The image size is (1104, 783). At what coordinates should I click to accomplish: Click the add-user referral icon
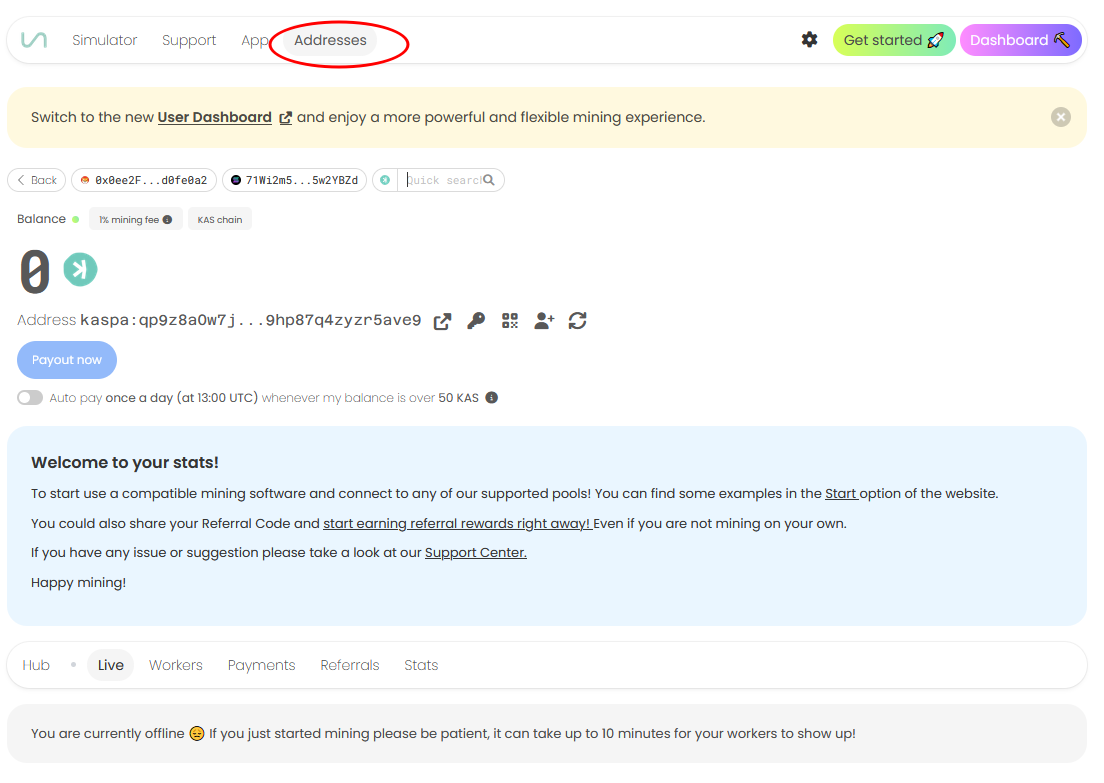click(544, 321)
